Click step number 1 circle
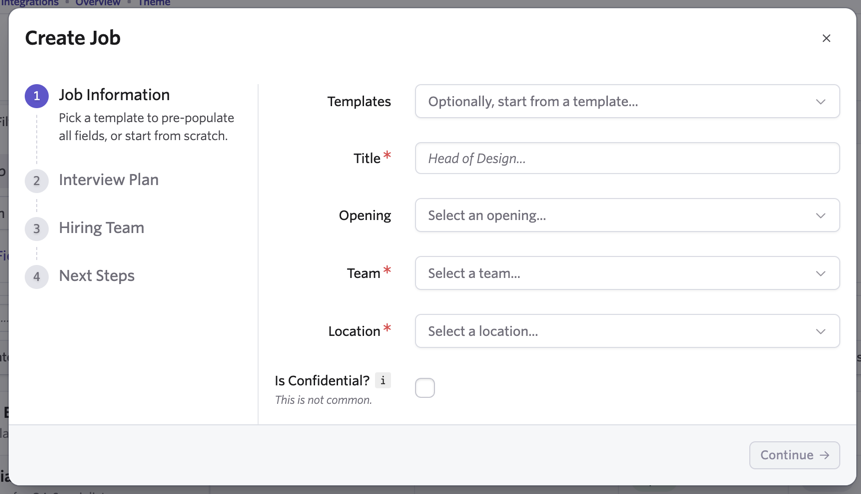 pyautogui.click(x=37, y=96)
